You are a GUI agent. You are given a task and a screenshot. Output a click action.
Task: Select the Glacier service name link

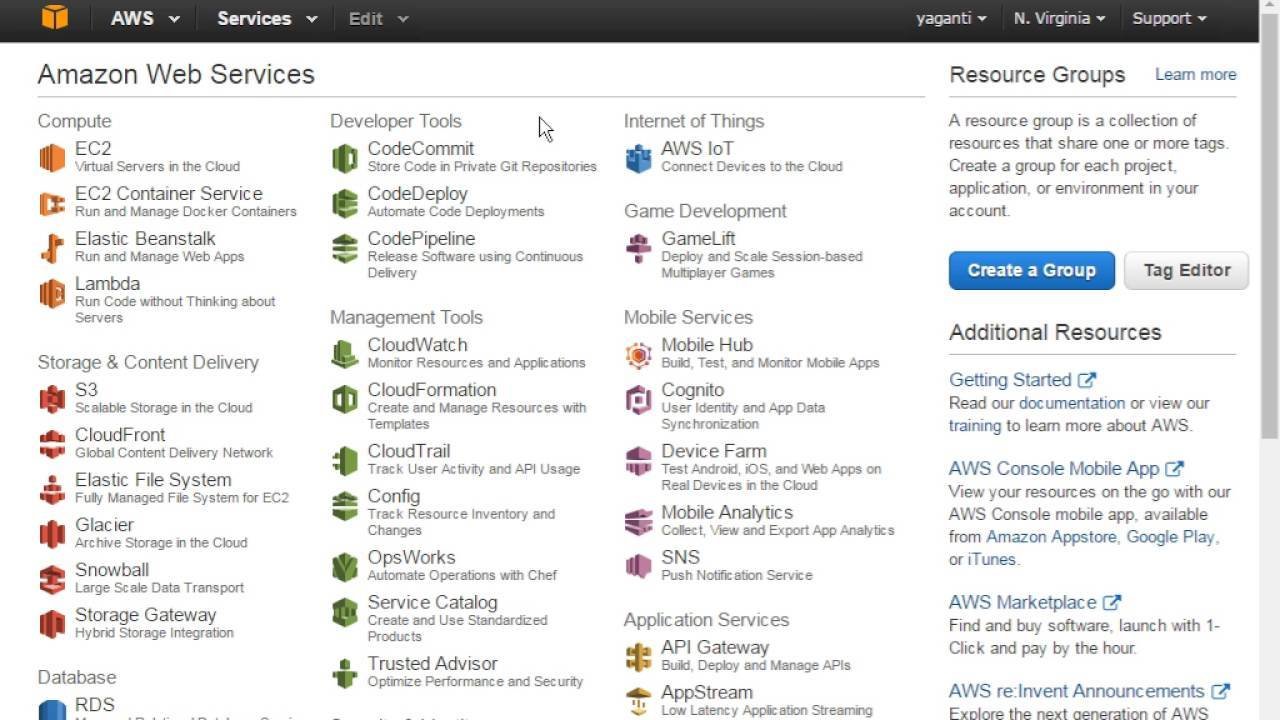(x=104, y=525)
